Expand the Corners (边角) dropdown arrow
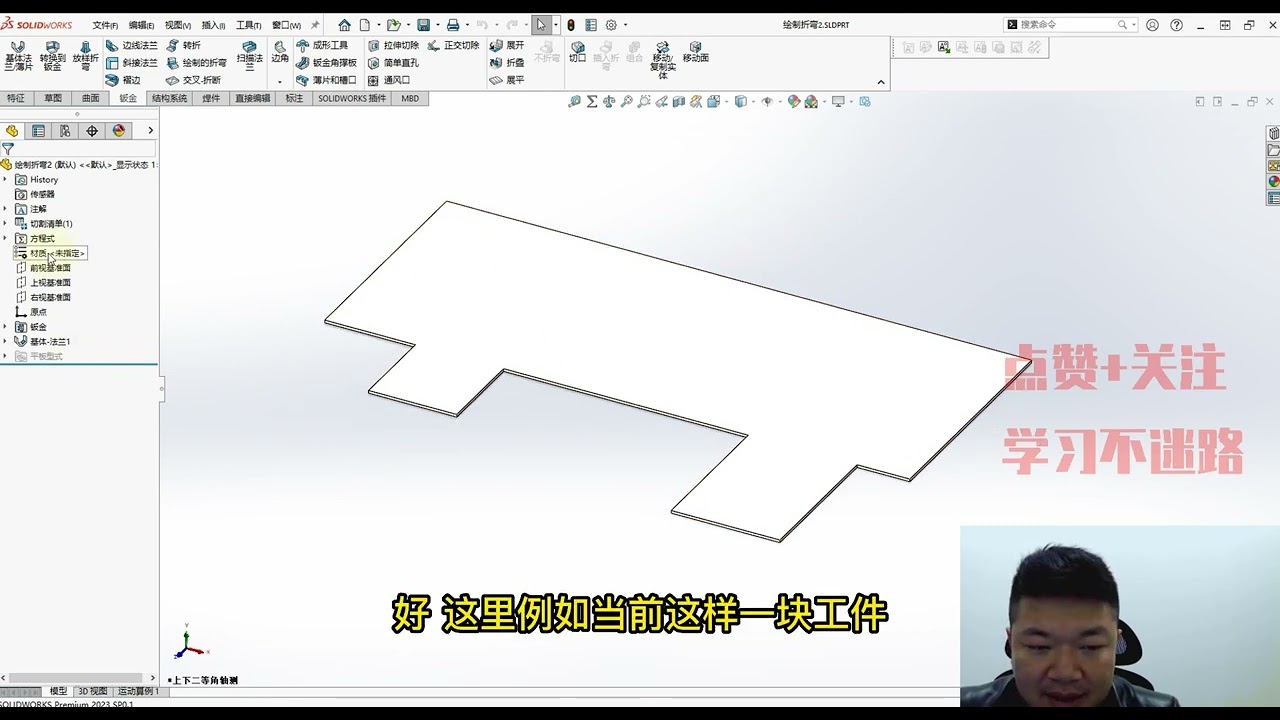The width and height of the screenshot is (1280, 720). click(279, 81)
